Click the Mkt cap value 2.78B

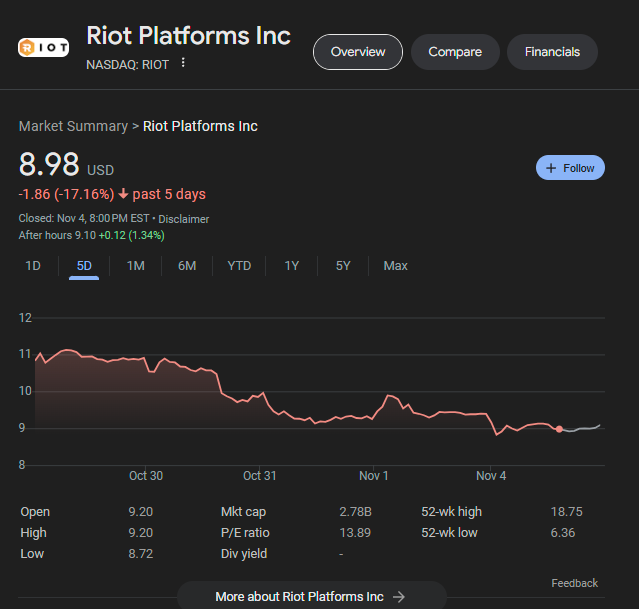click(355, 512)
